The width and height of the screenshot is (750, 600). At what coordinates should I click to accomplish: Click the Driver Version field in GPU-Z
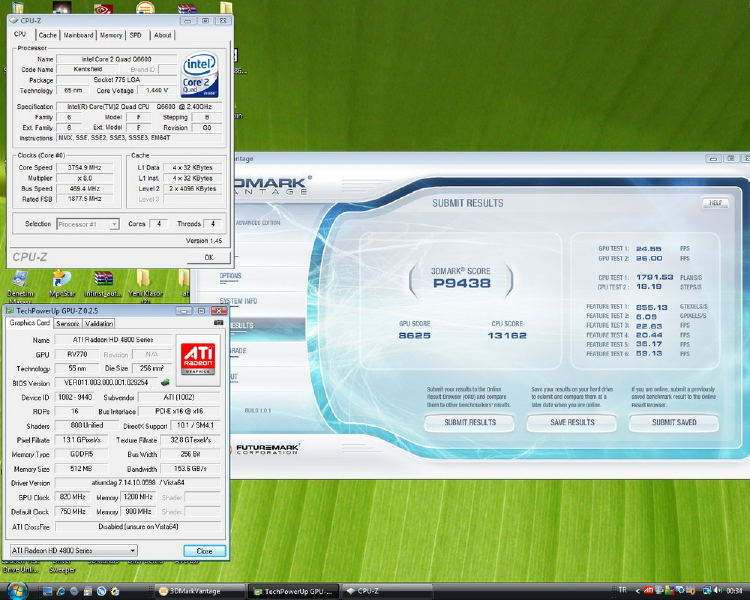(x=138, y=483)
